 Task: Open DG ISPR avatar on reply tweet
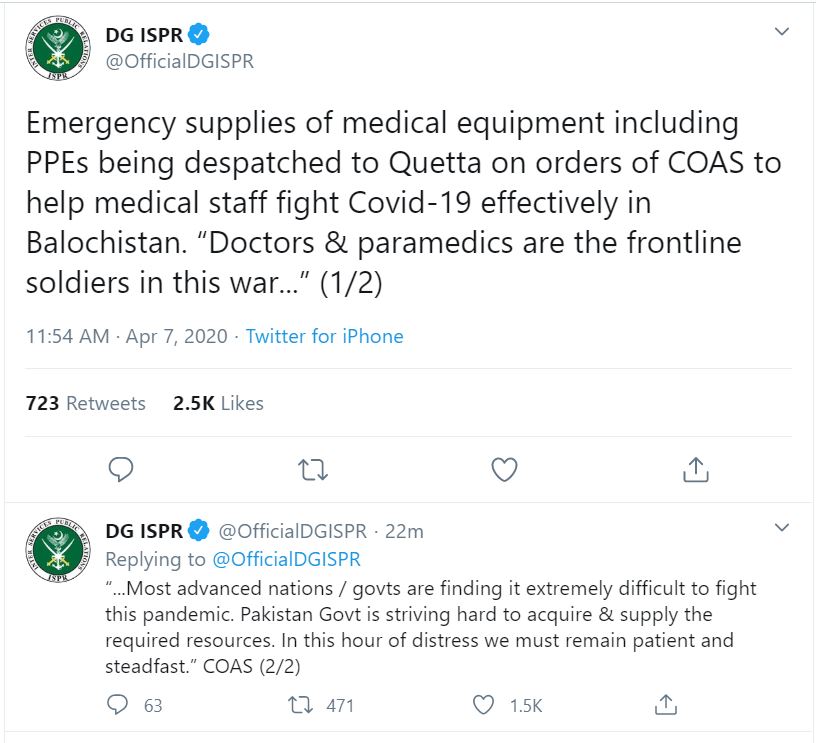[58, 550]
